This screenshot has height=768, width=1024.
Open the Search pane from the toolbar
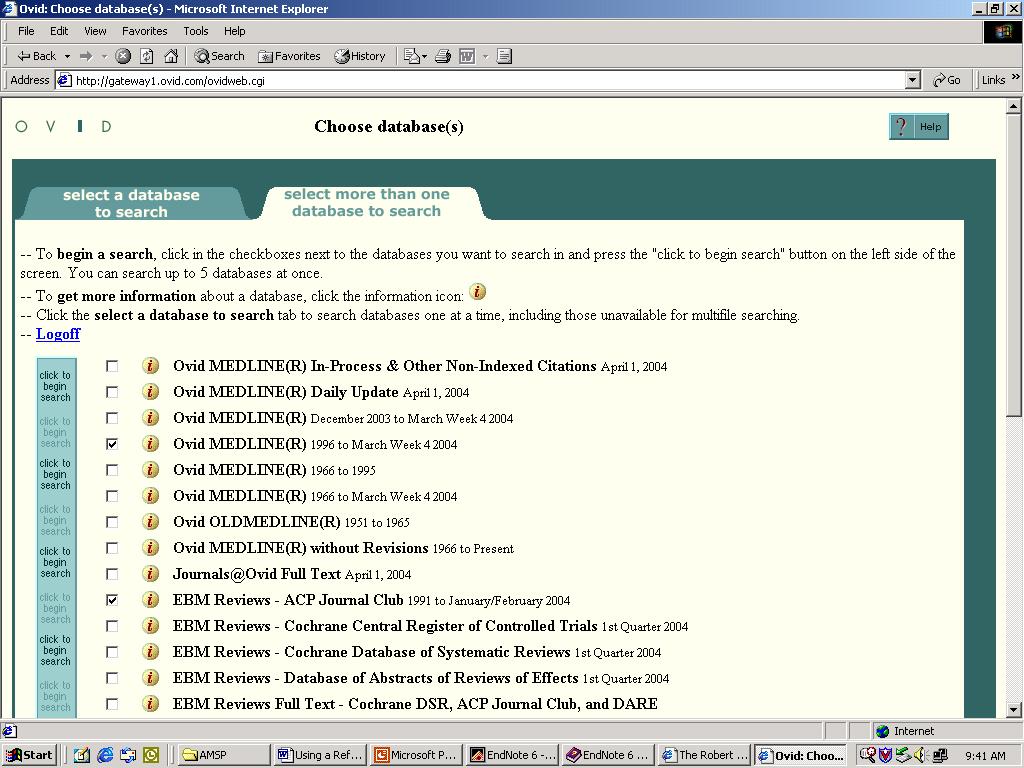click(x=219, y=56)
